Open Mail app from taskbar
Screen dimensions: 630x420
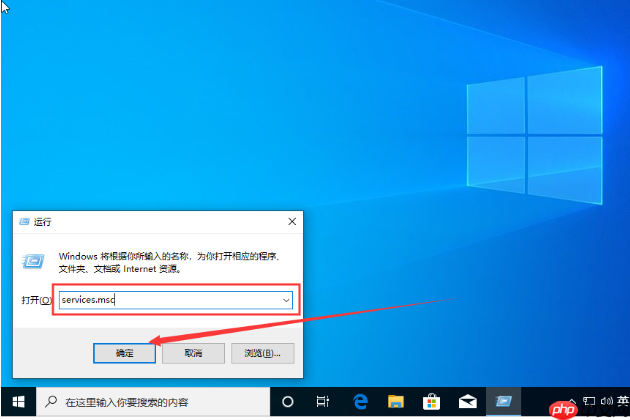468,402
